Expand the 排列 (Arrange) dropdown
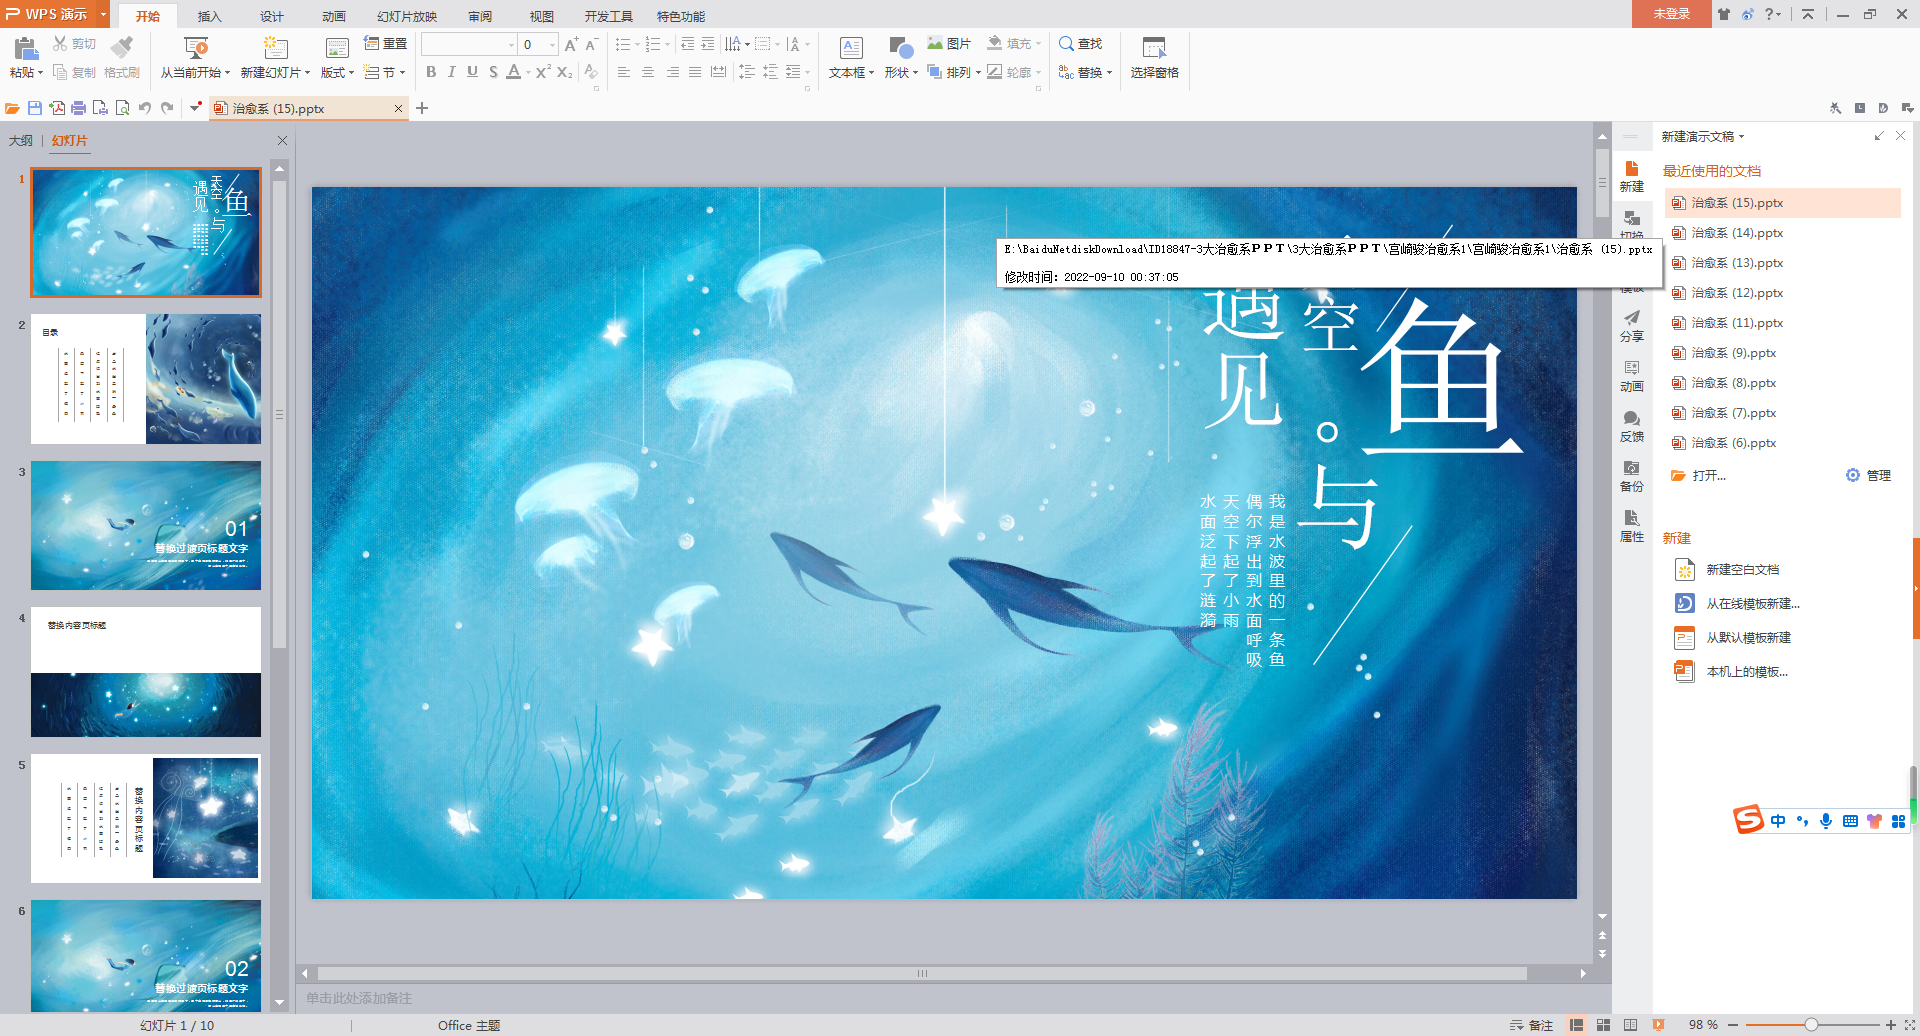Screen dimensions: 1920x1036 point(954,72)
